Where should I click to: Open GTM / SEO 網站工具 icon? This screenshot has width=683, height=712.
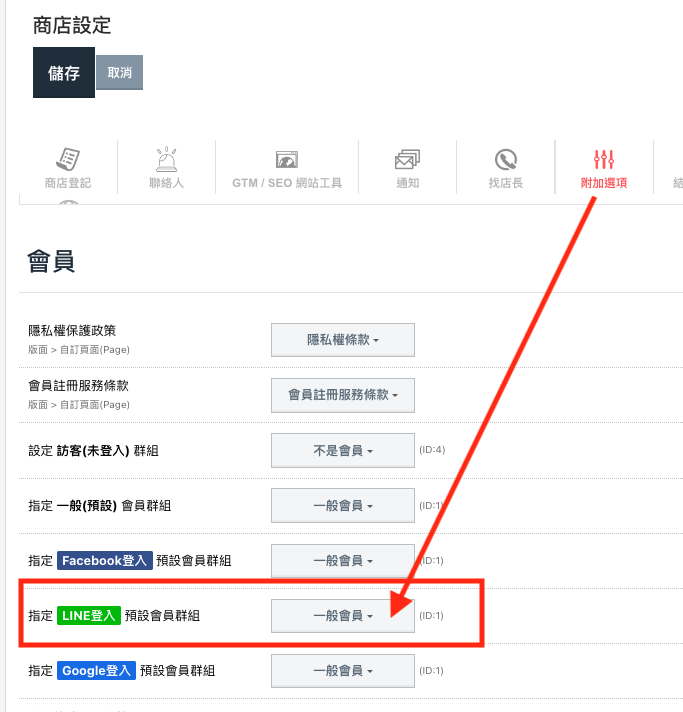pos(287,160)
